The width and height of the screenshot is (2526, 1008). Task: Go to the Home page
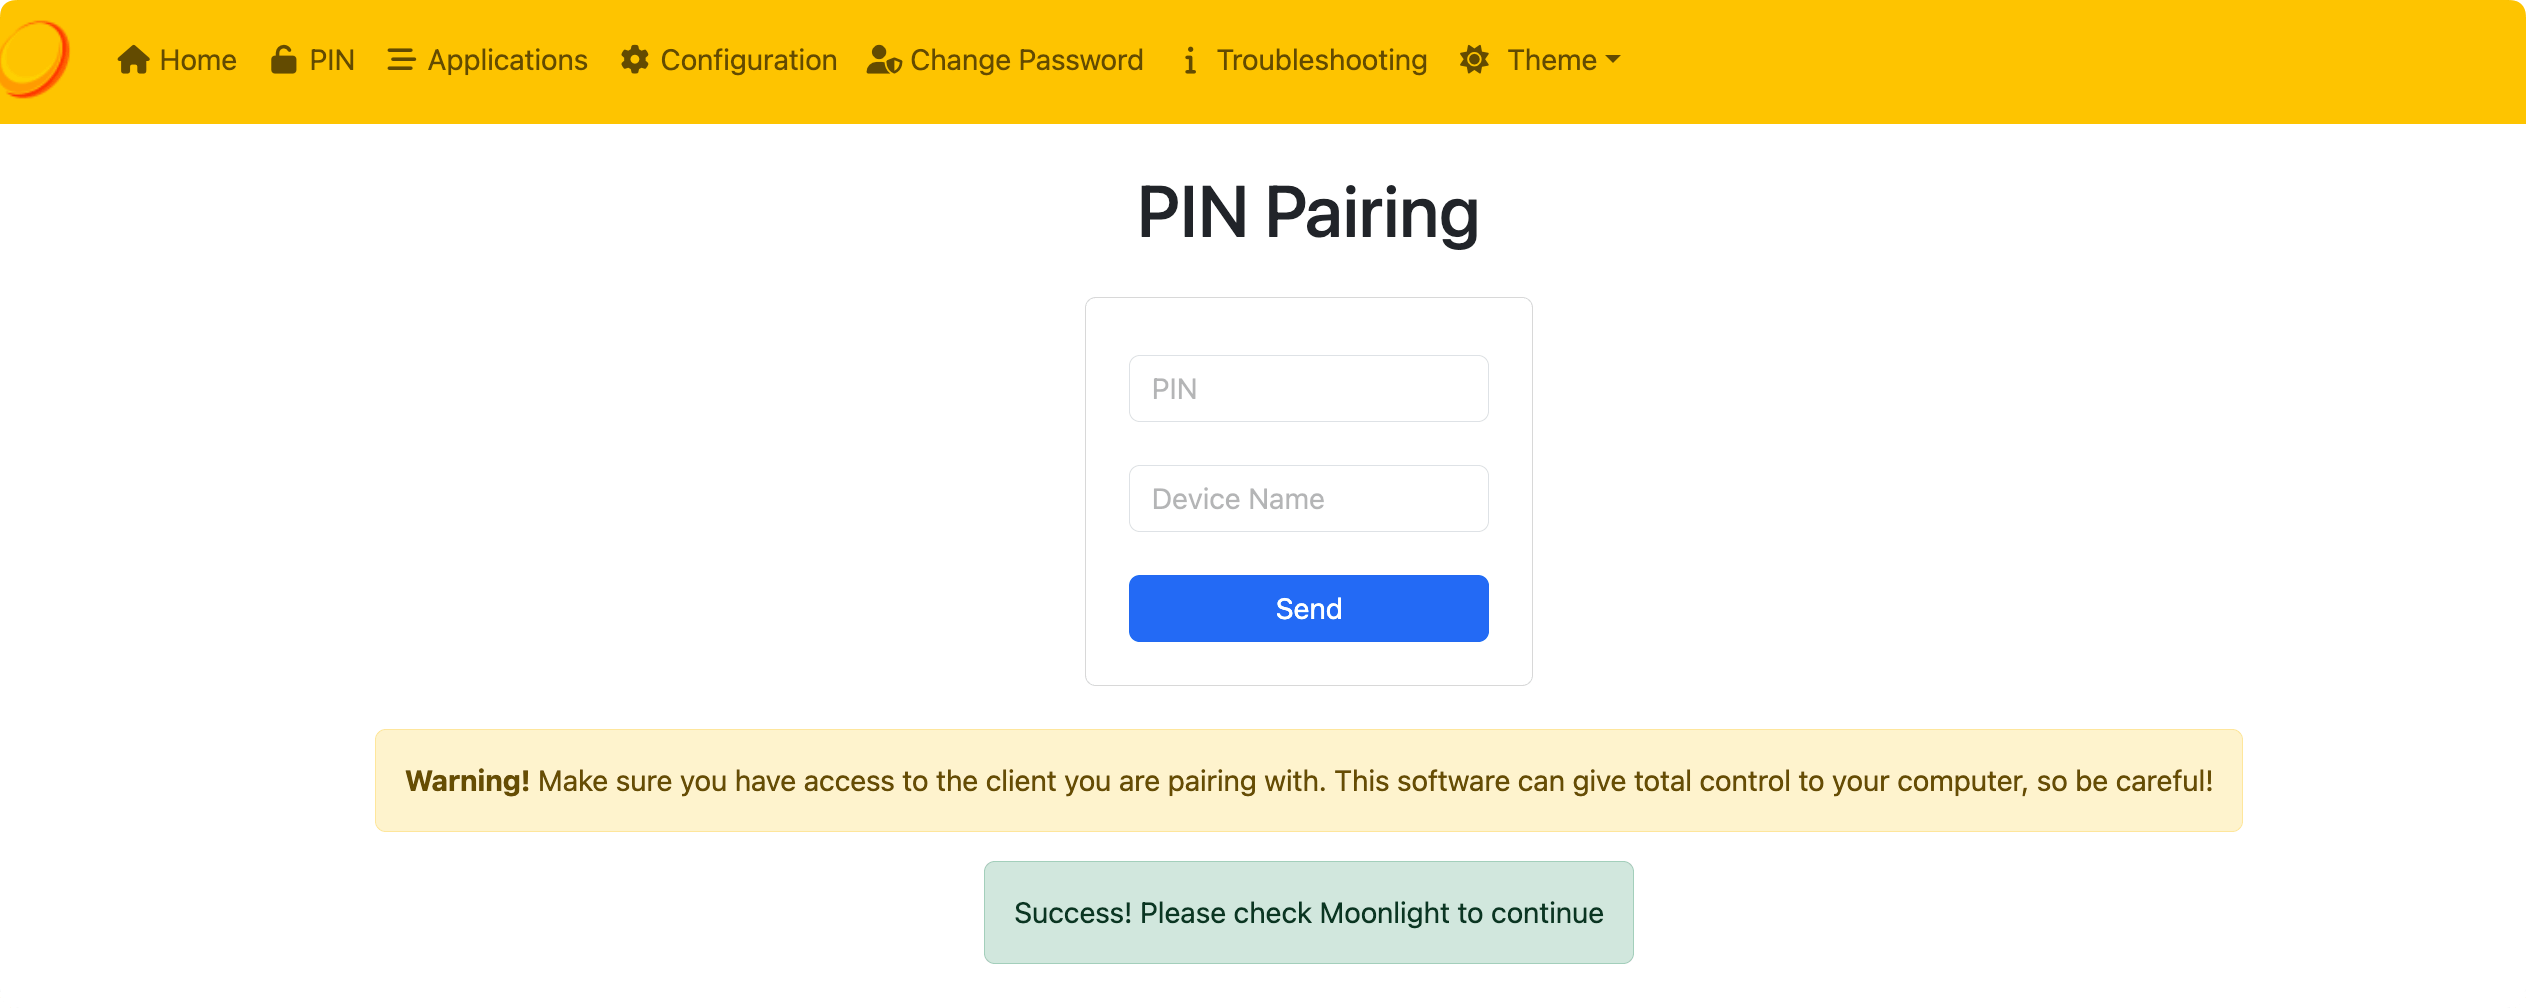click(x=198, y=60)
